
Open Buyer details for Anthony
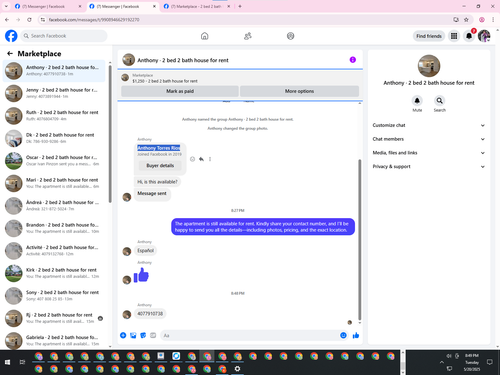click(160, 165)
